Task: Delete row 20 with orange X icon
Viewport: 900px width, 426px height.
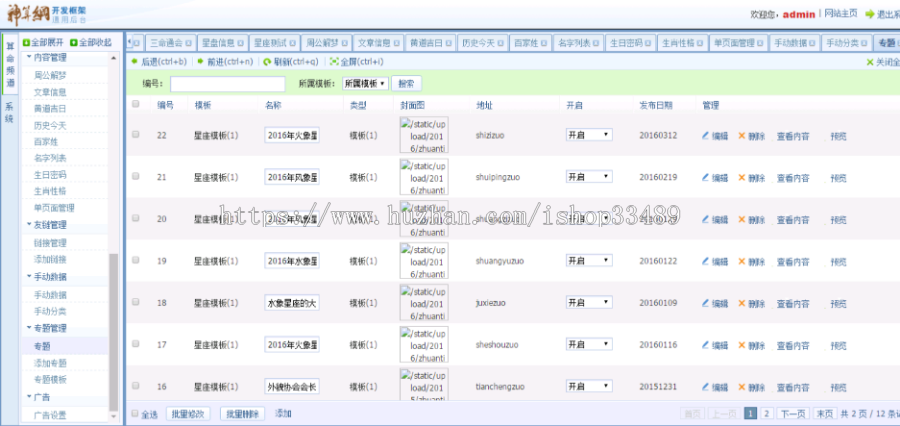Action: (x=742, y=220)
